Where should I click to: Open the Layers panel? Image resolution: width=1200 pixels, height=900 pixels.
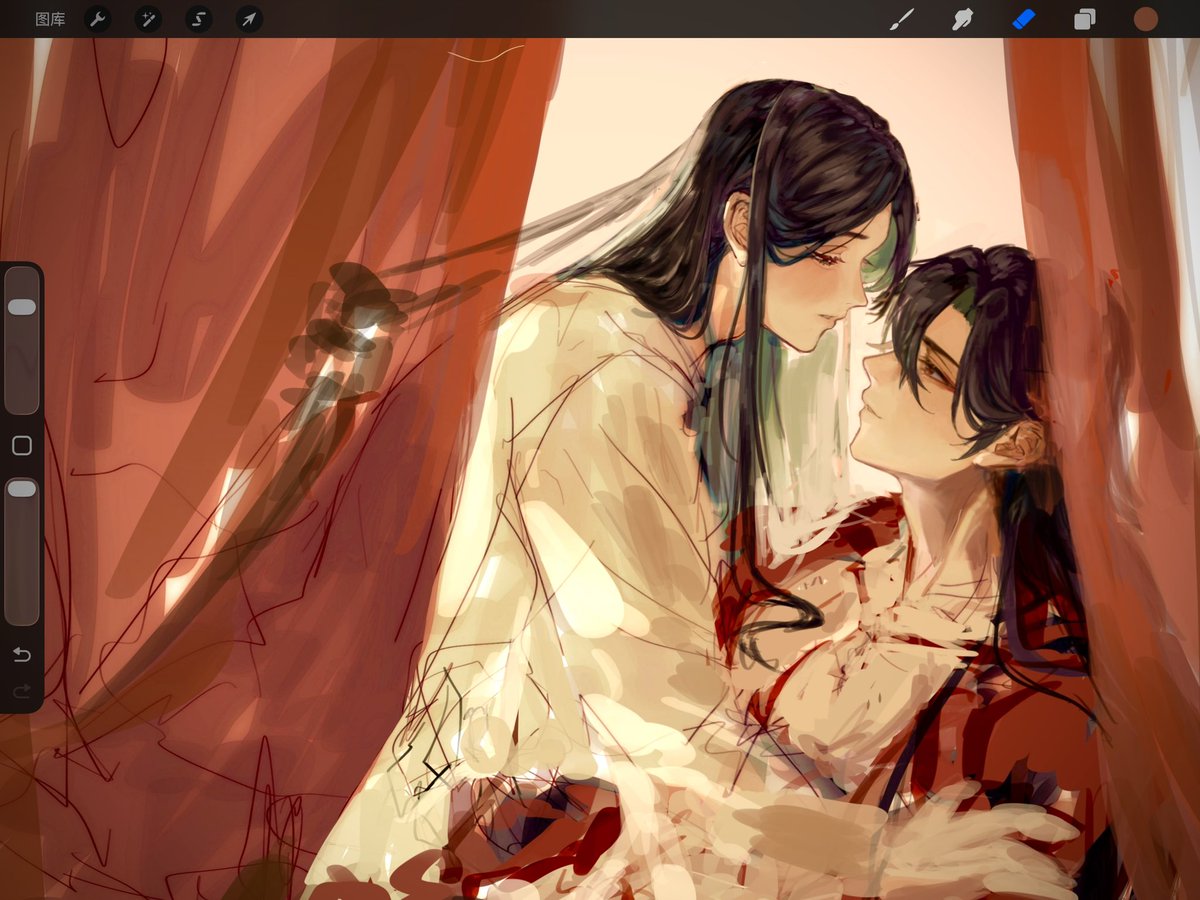(x=1085, y=19)
